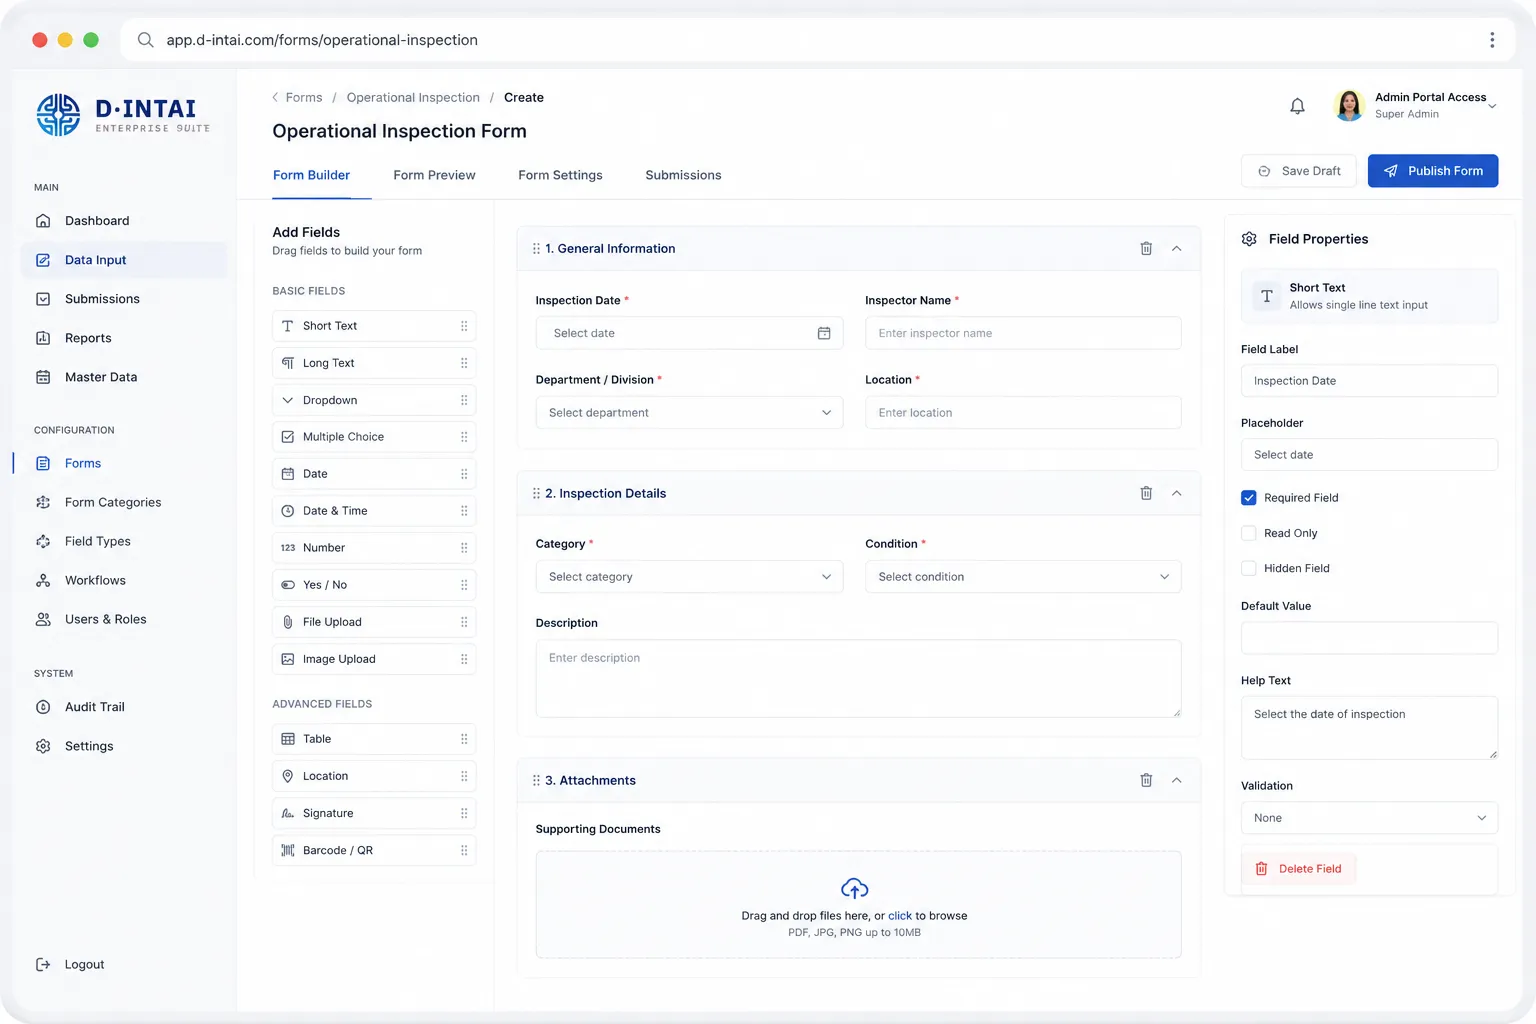Add an Image Upload field
Screen dimensions: 1536x1024
374,659
